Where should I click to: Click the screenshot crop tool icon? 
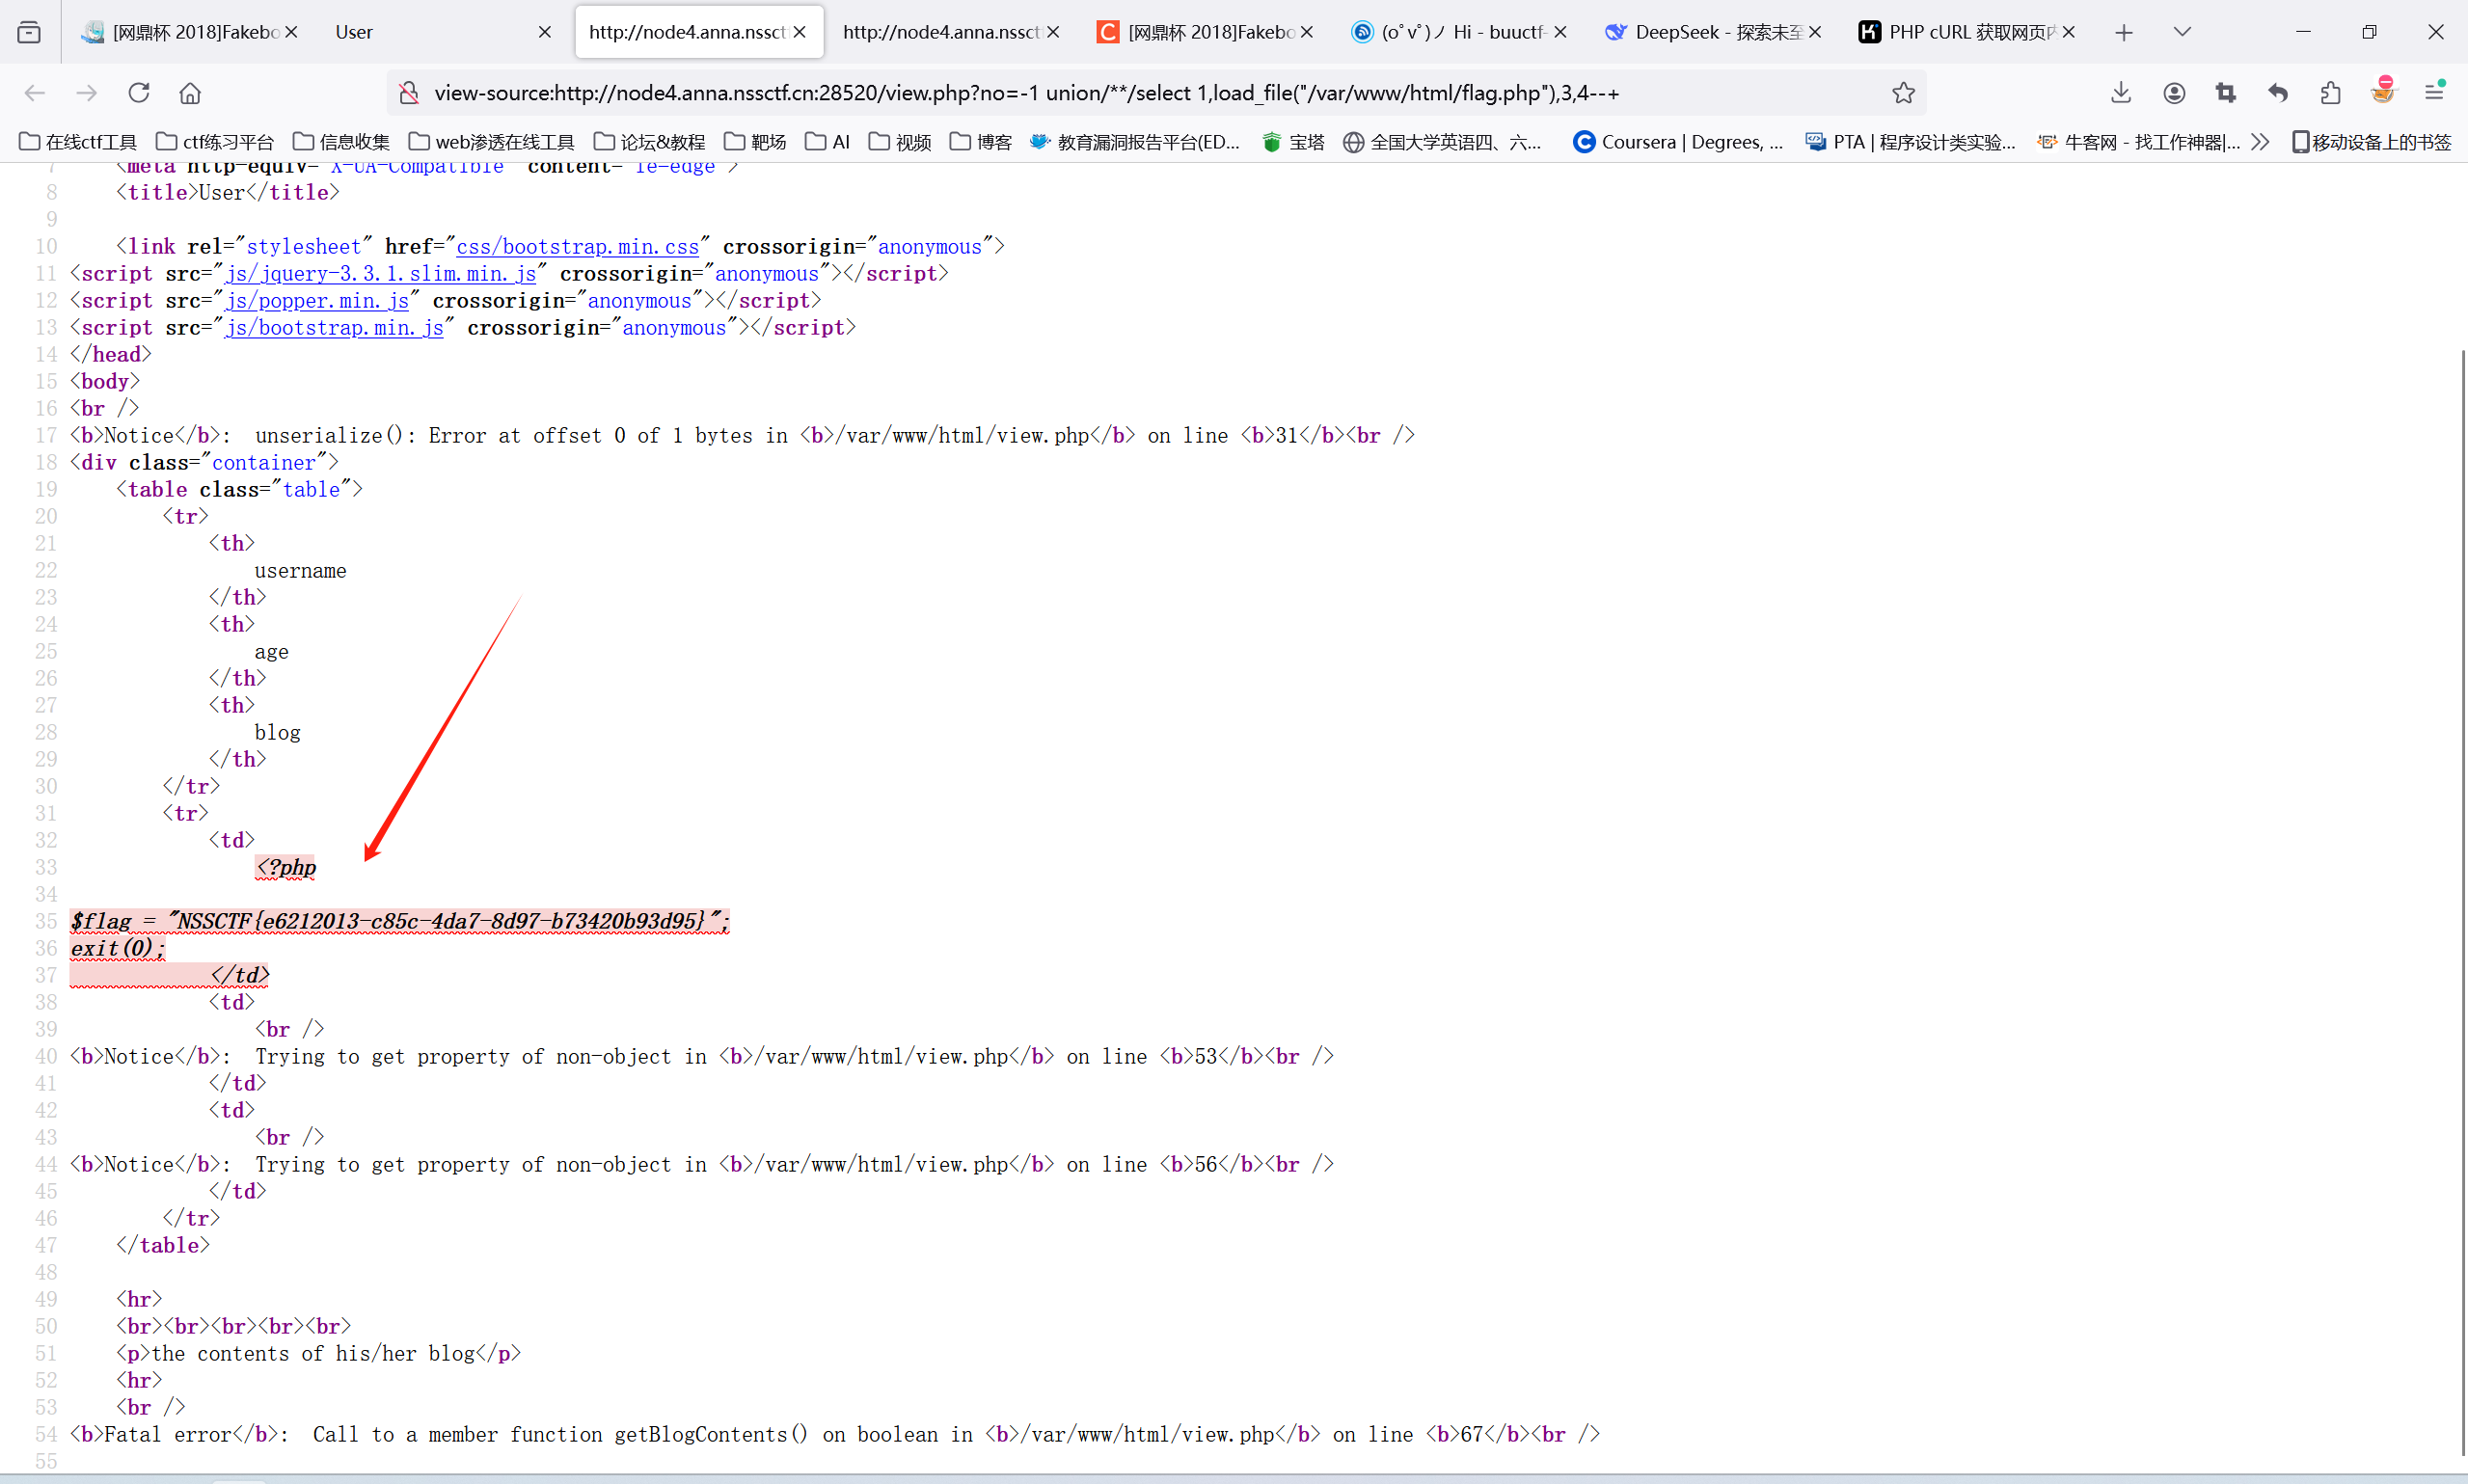[x=2225, y=93]
